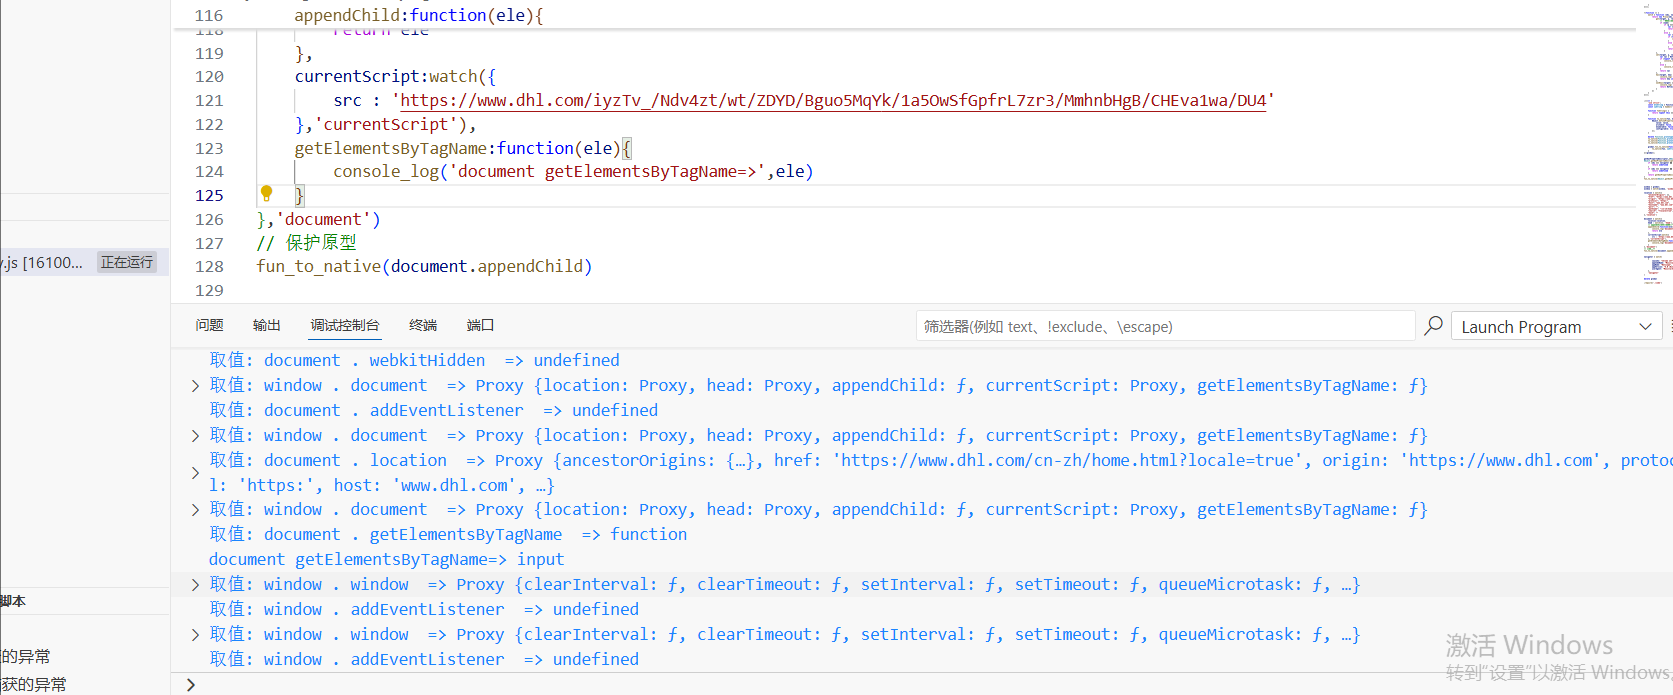Expand the last window.window Proxy console entry

click(195, 635)
